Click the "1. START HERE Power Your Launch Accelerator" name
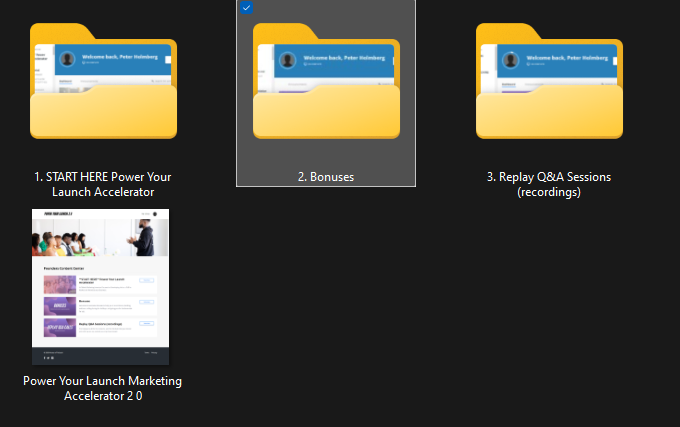This screenshot has width=680, height=427. click(102, 184)
